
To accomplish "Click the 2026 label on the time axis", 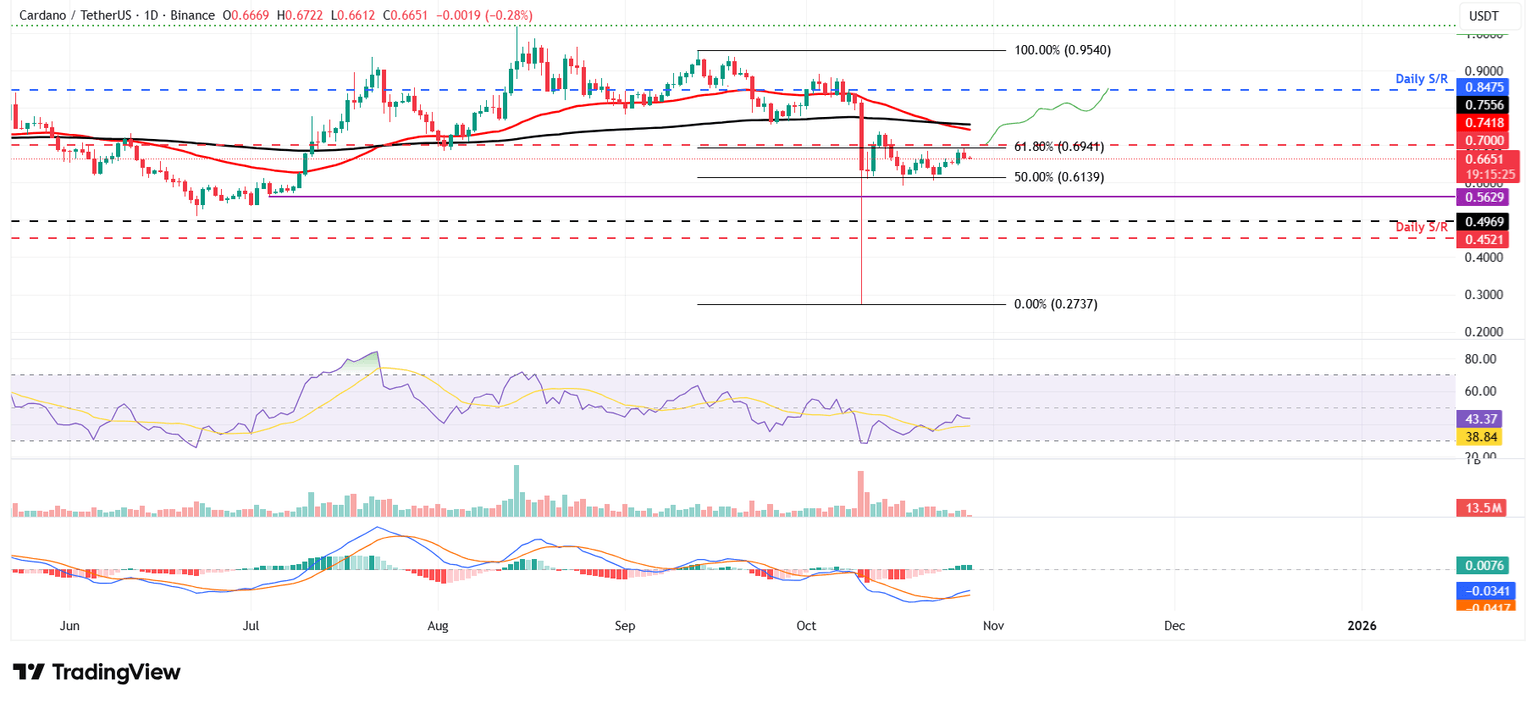I will [x=1360, y=625].
